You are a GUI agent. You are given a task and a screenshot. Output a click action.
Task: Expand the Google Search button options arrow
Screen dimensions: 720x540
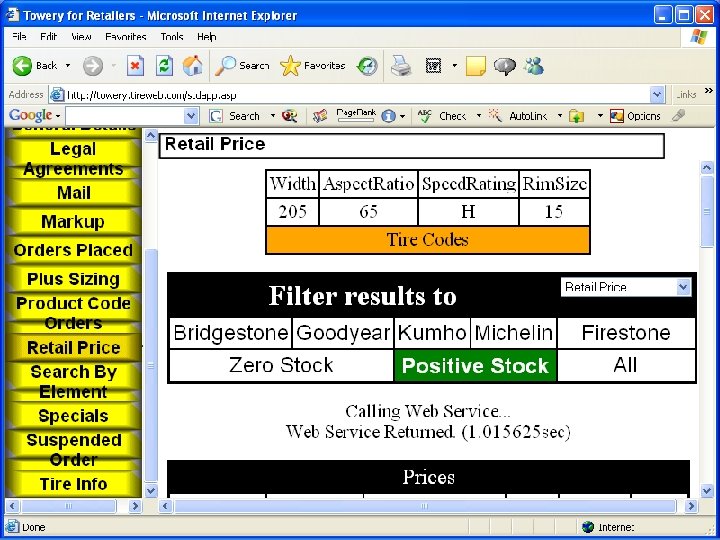tap(273, 116)
